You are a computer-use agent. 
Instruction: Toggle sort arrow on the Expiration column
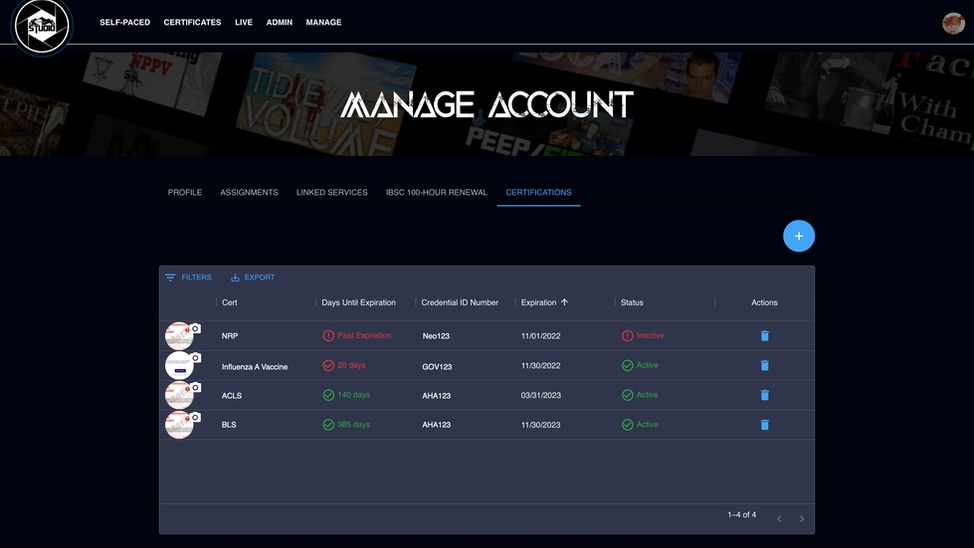pyautogui.click(x=564, y=303)
